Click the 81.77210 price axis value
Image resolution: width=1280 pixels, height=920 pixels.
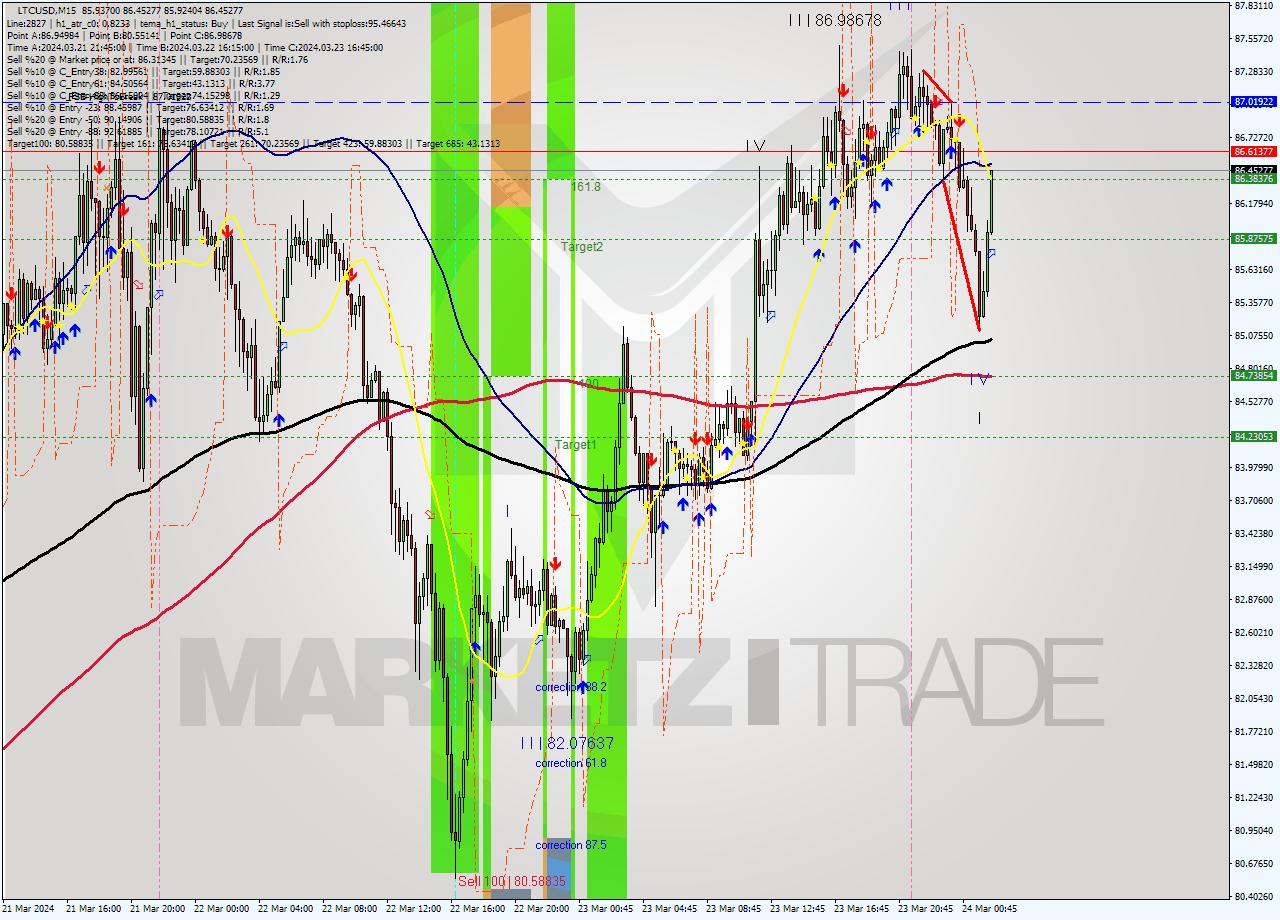[x=1254, y=732]
